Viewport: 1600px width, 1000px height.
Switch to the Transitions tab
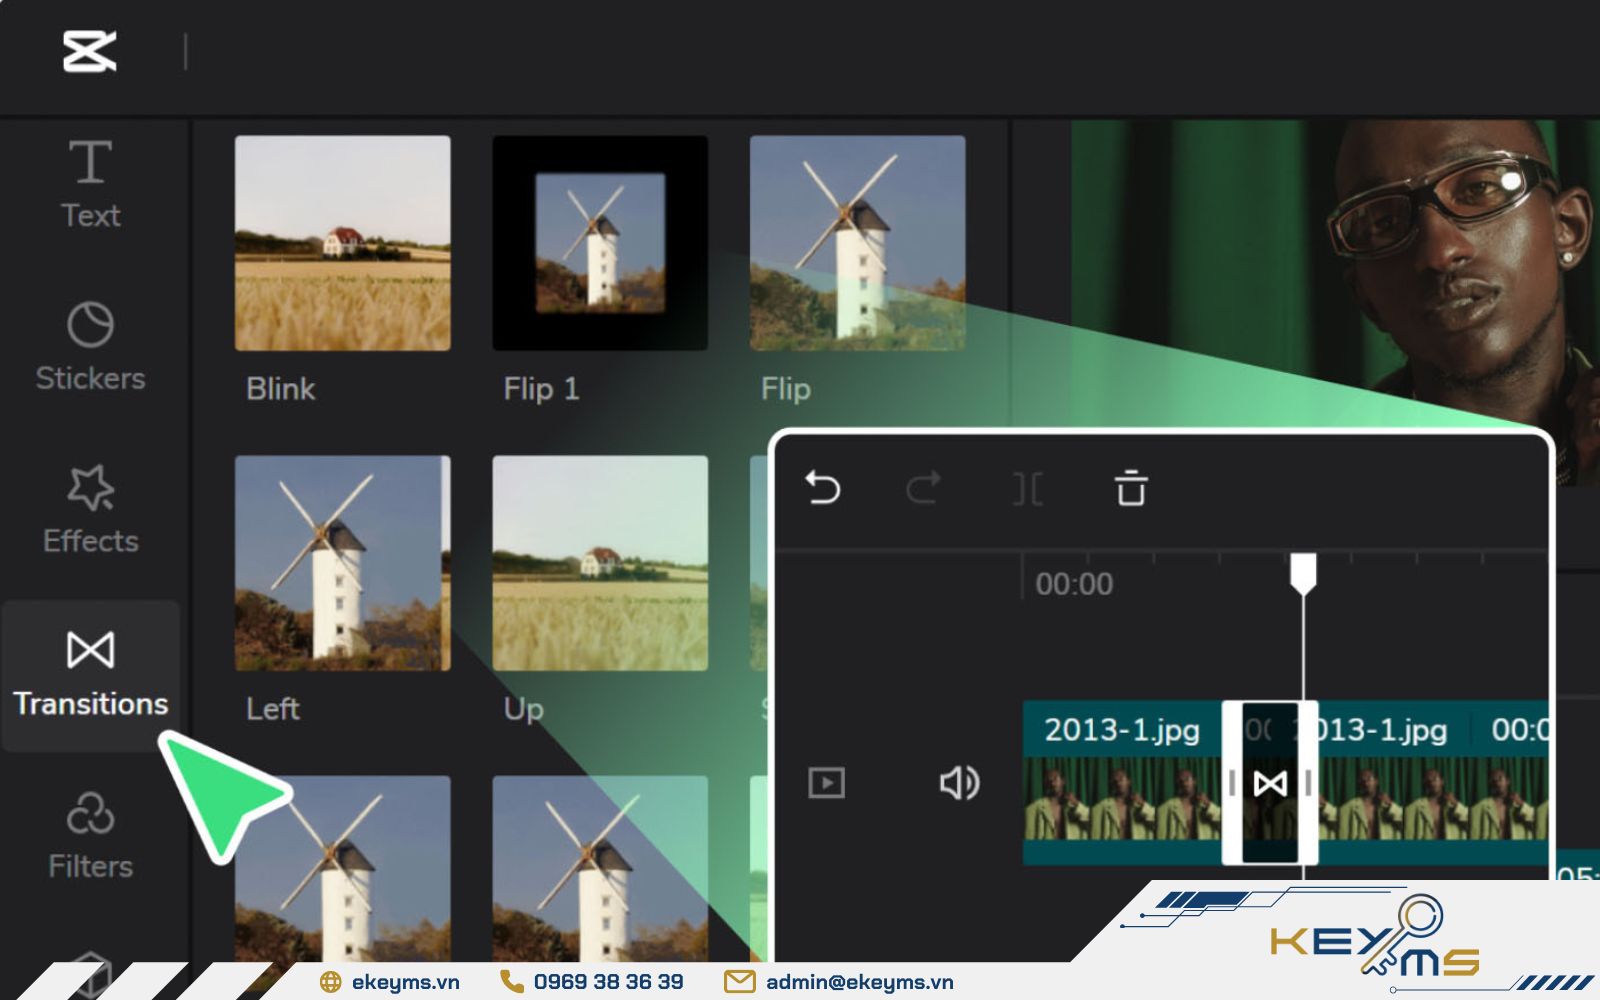90,674
